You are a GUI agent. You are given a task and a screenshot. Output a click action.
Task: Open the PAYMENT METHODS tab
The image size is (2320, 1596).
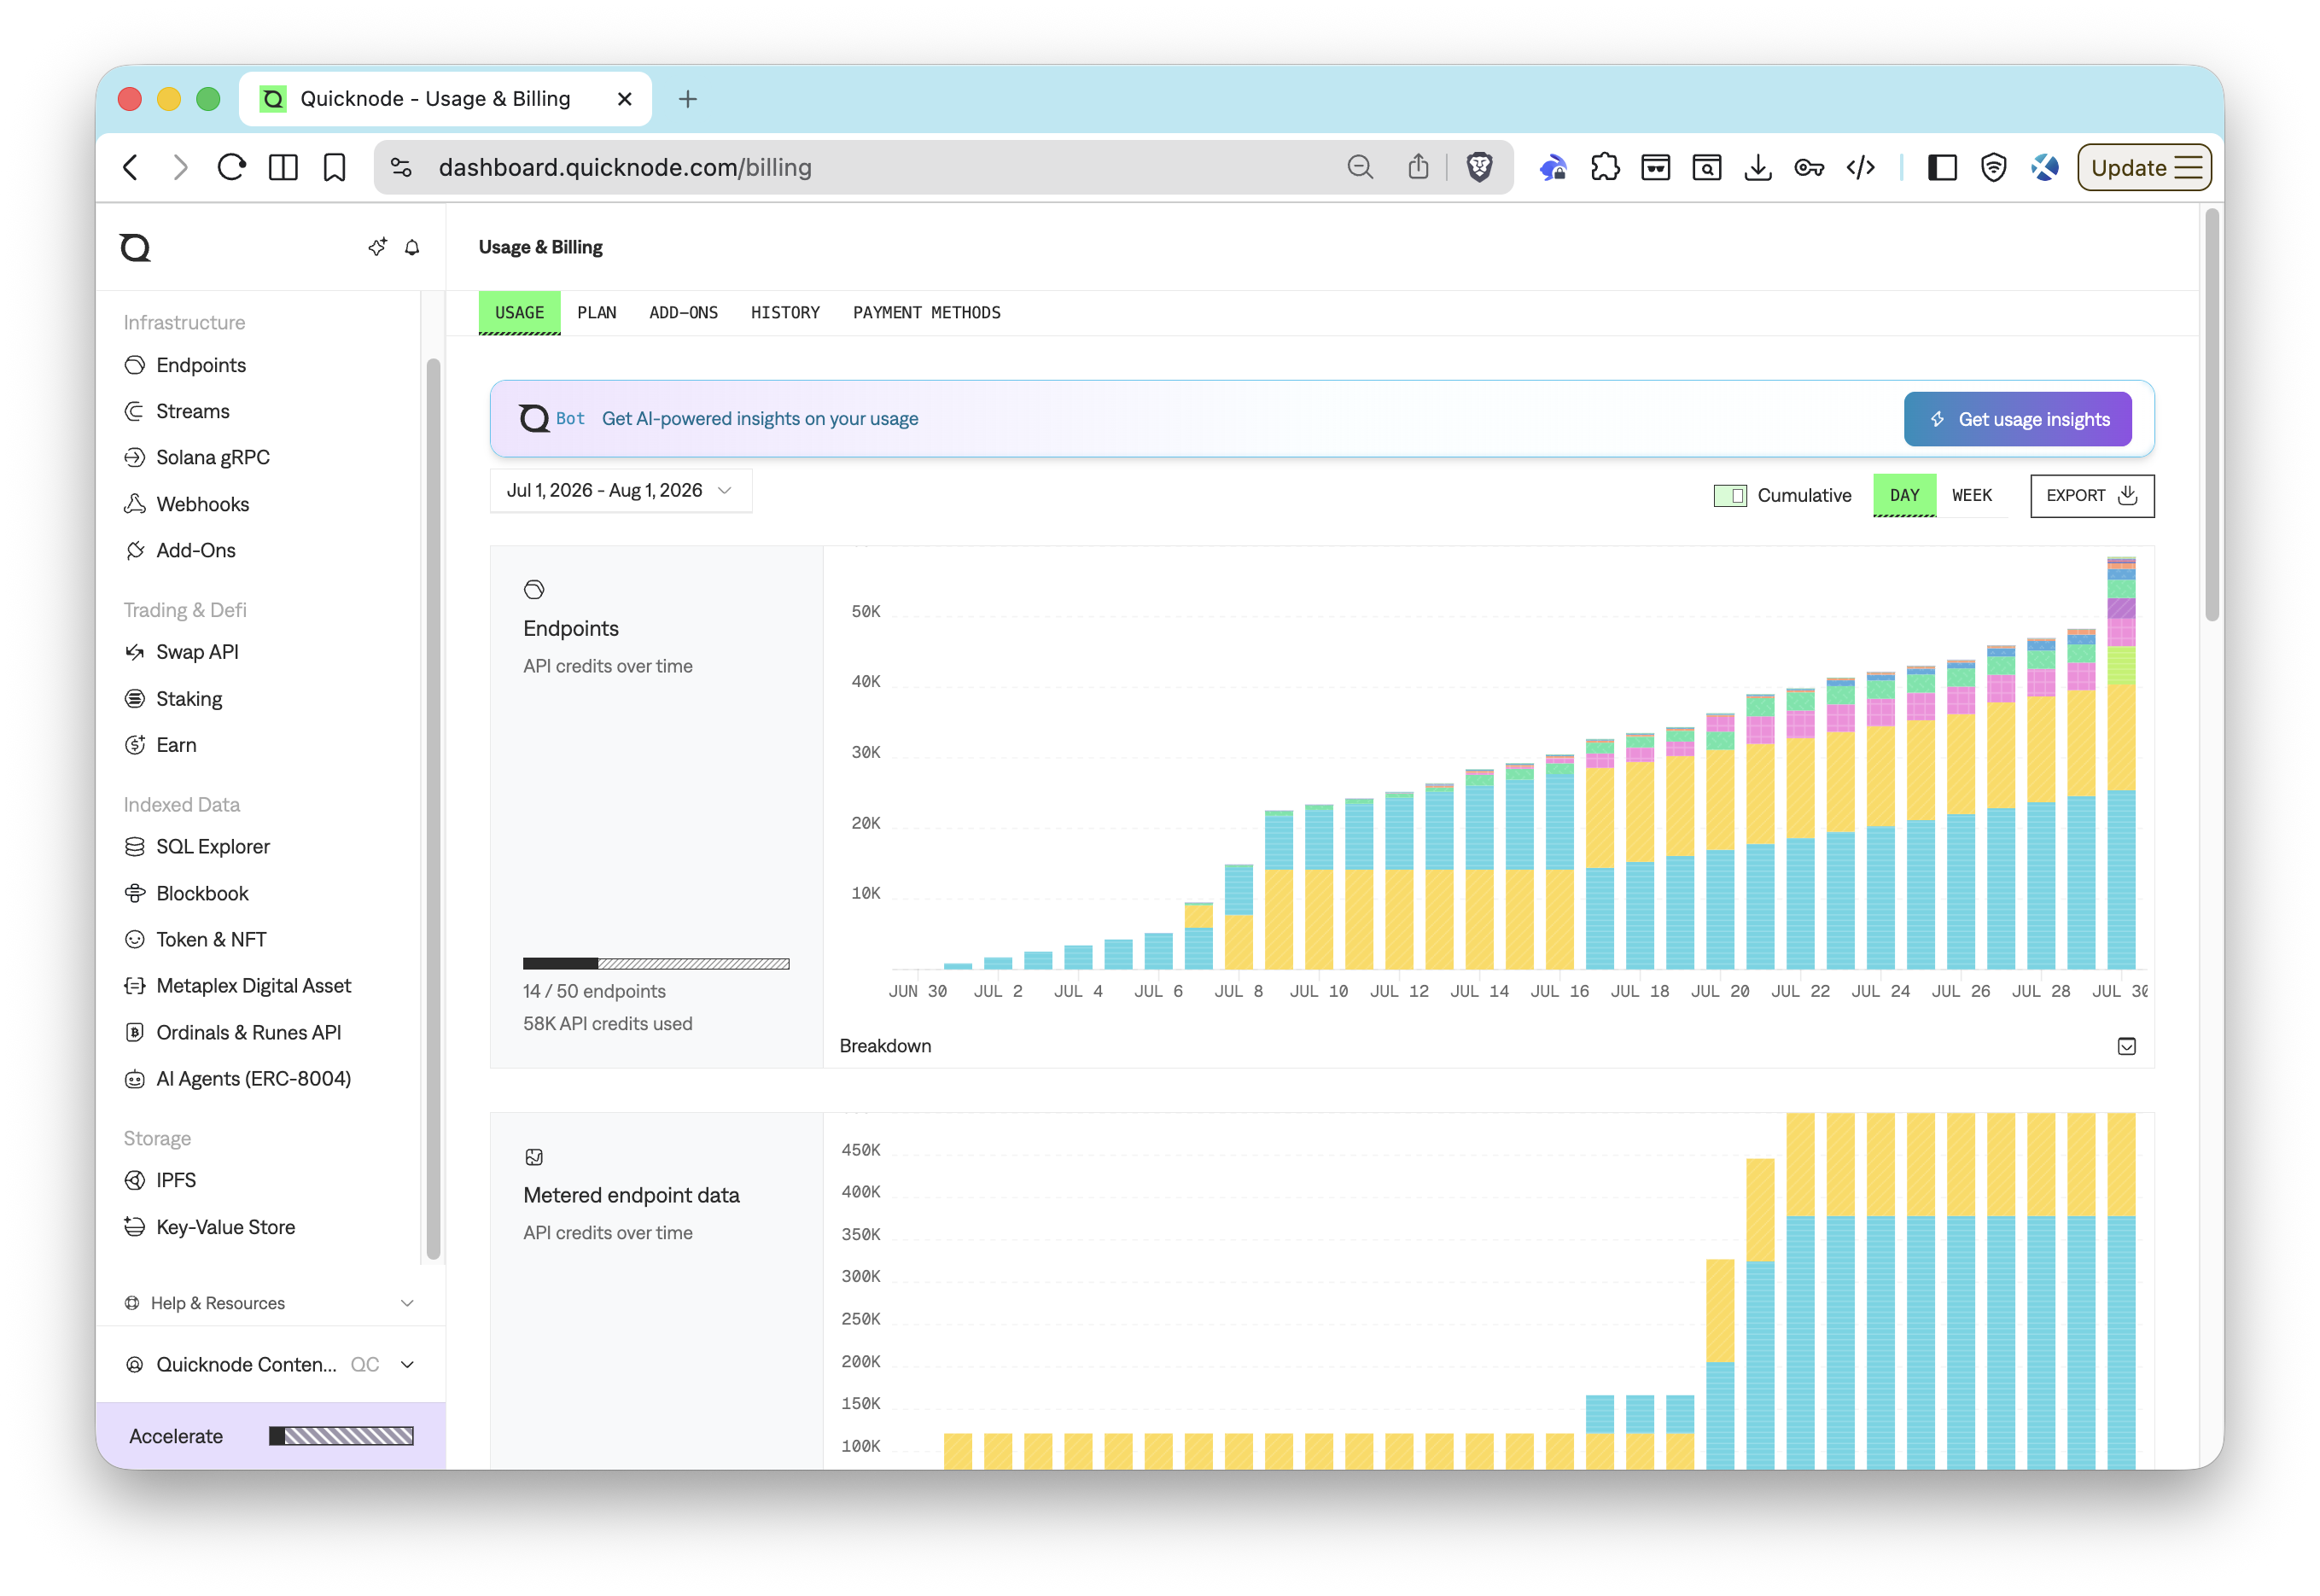tap(926, 313)
